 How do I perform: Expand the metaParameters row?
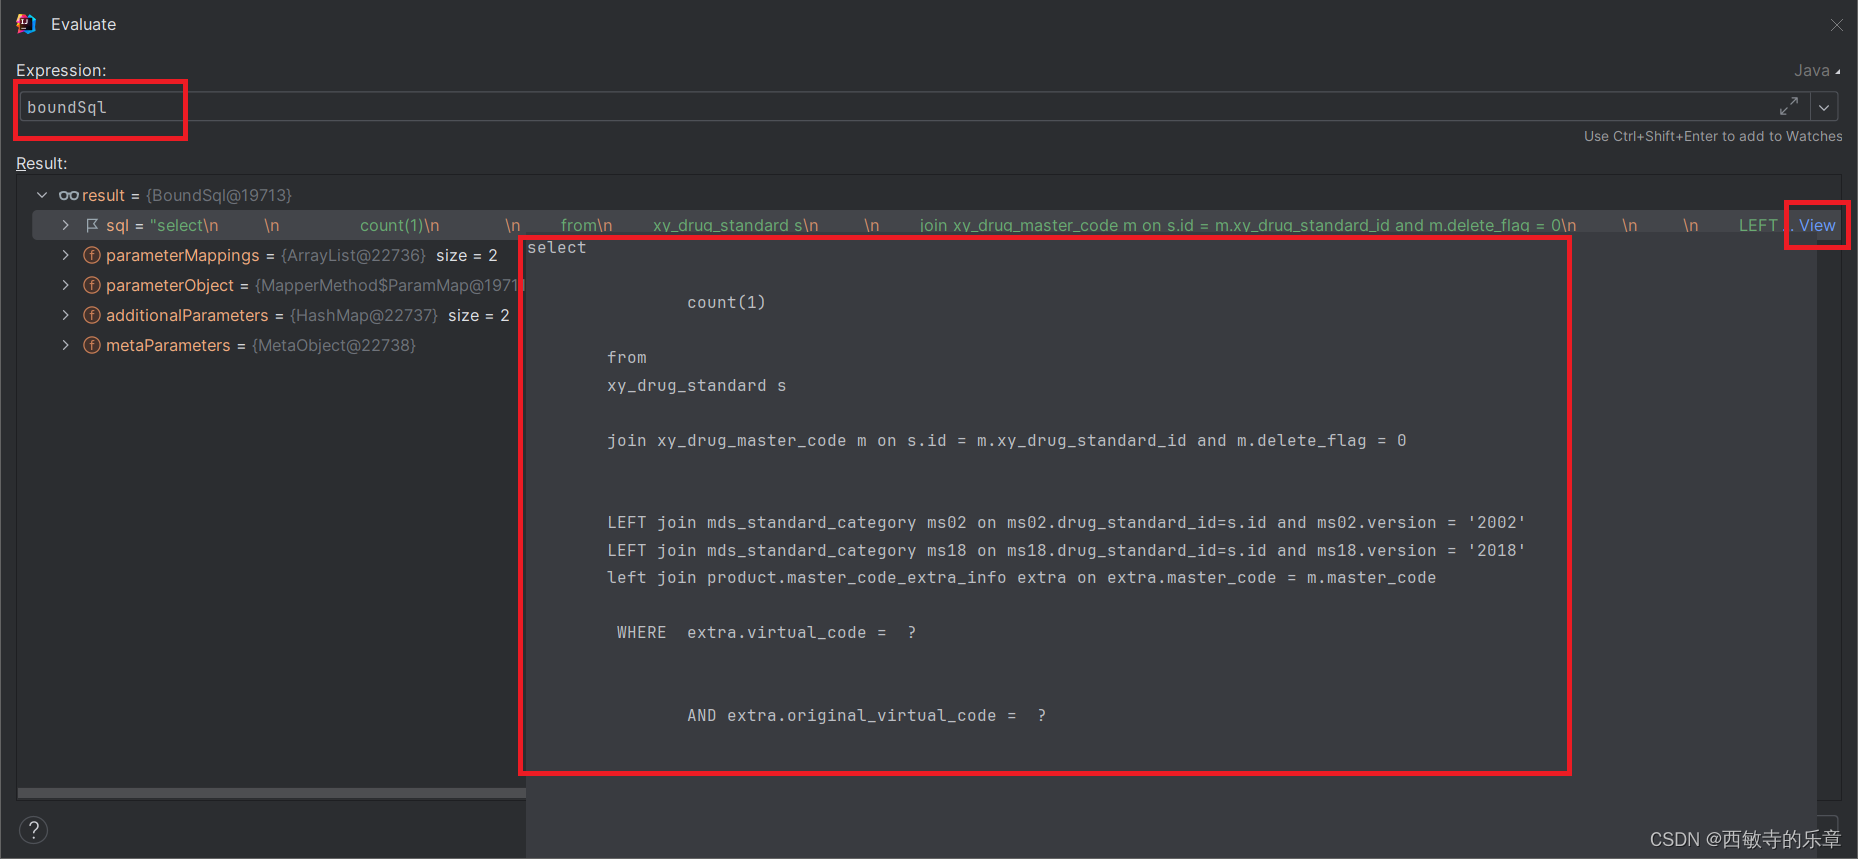(x=66, y=345)
